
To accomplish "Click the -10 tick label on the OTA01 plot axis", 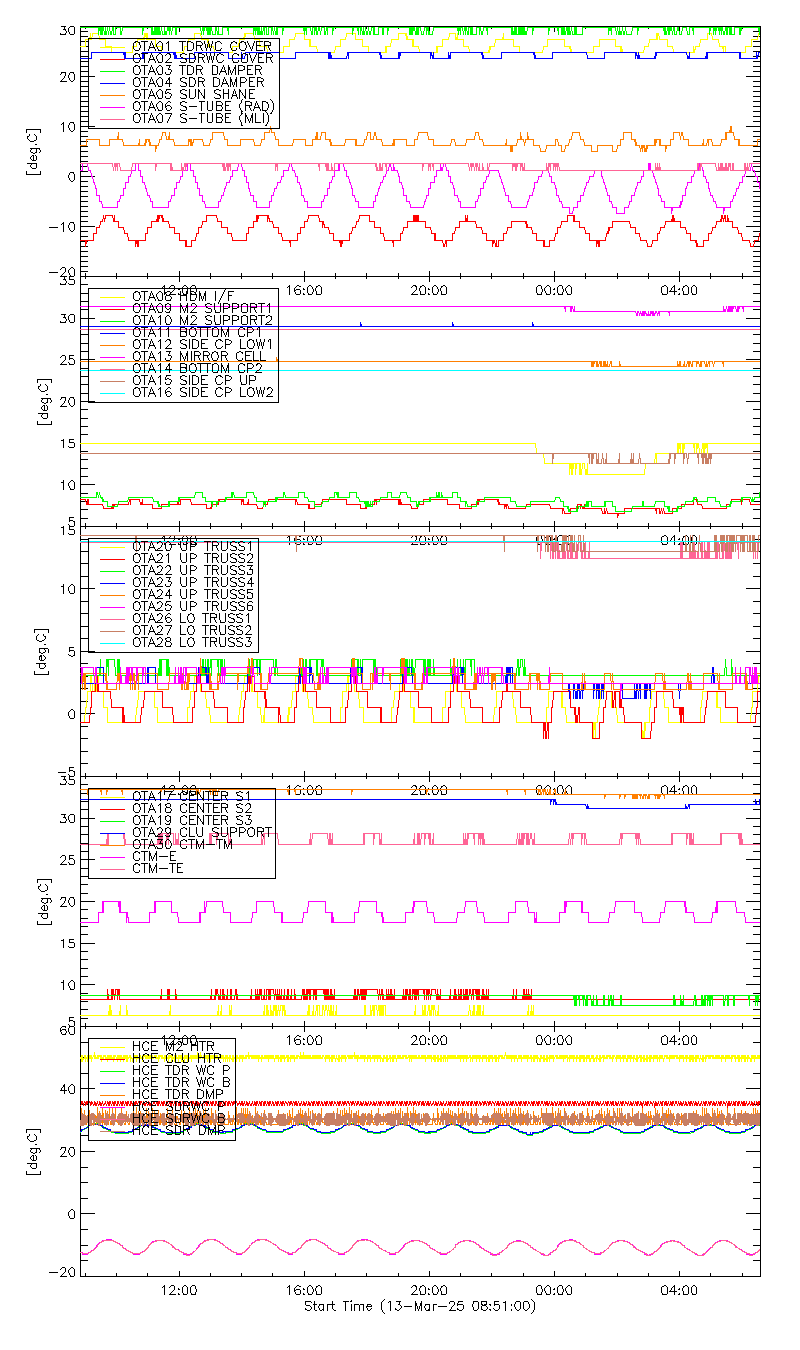I will tap(64, 225).
